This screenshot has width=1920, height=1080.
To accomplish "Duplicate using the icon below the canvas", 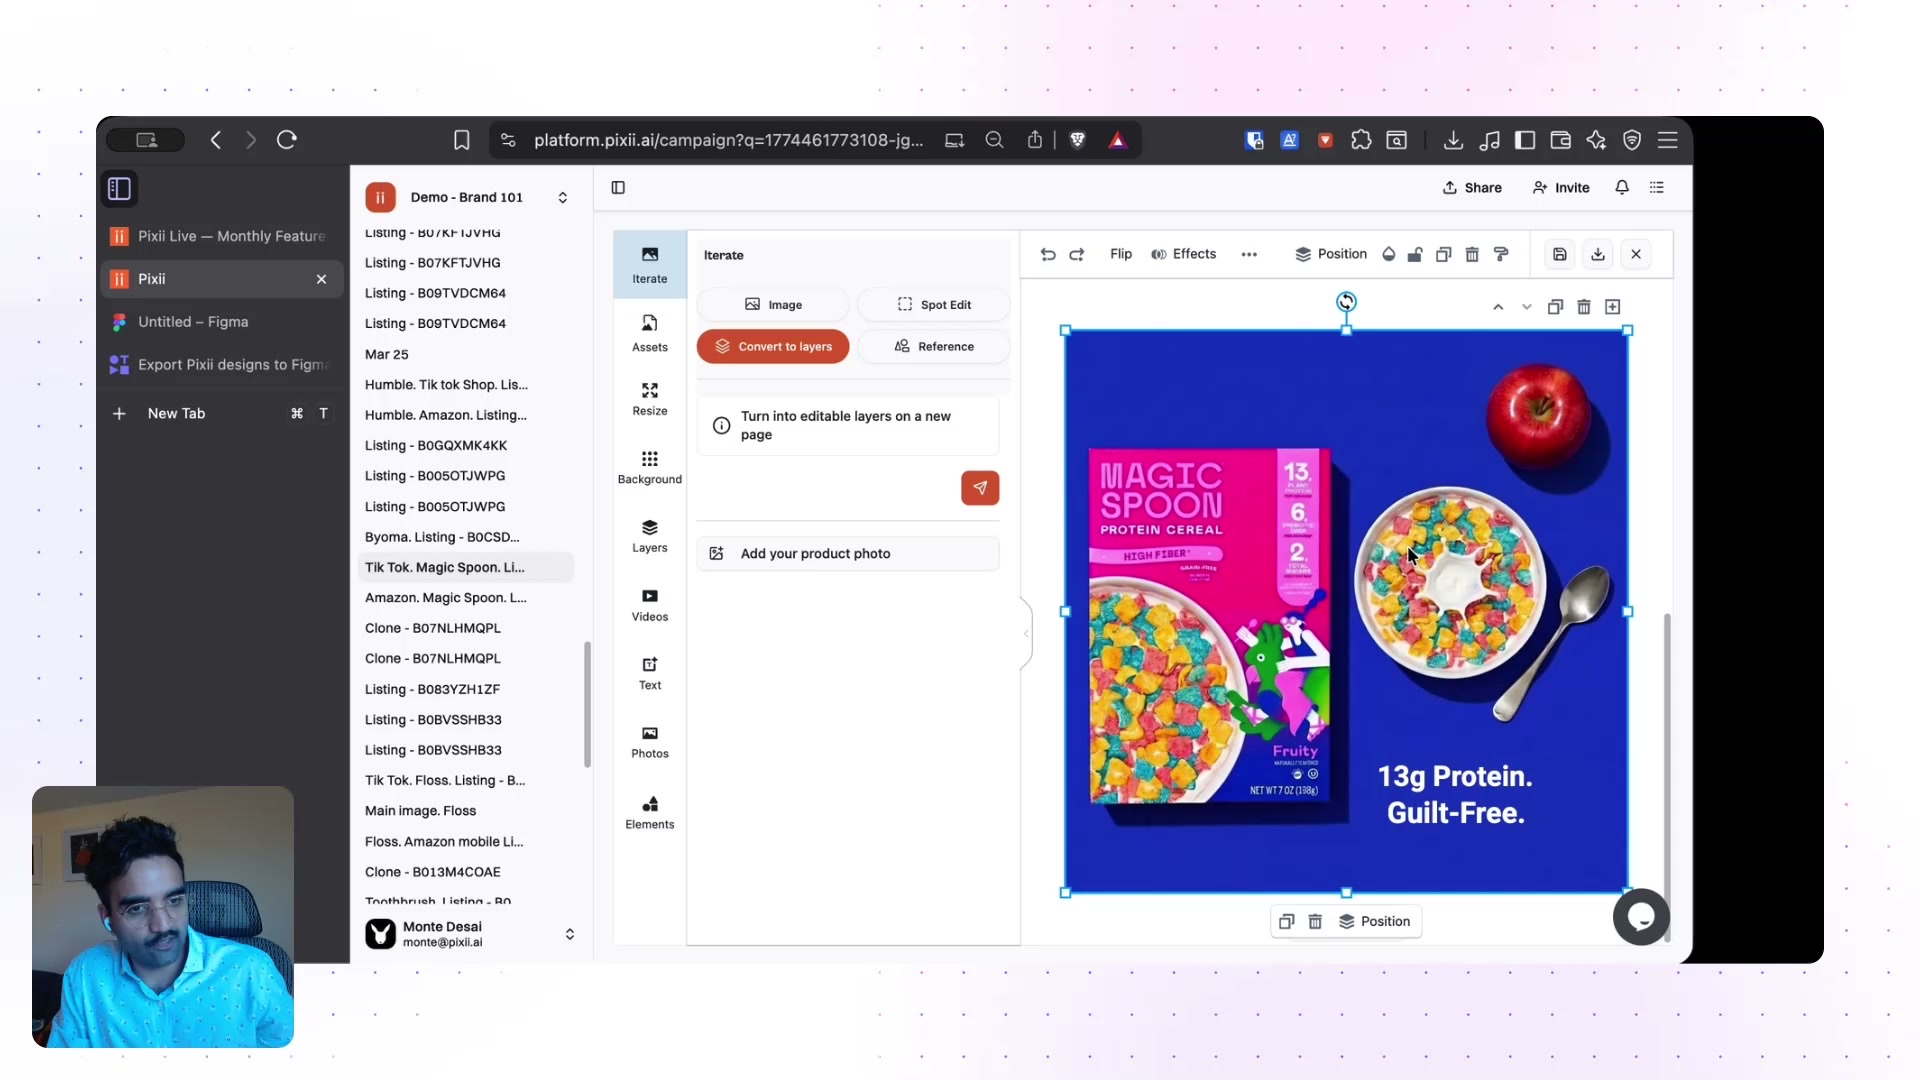I will 1287,922.
